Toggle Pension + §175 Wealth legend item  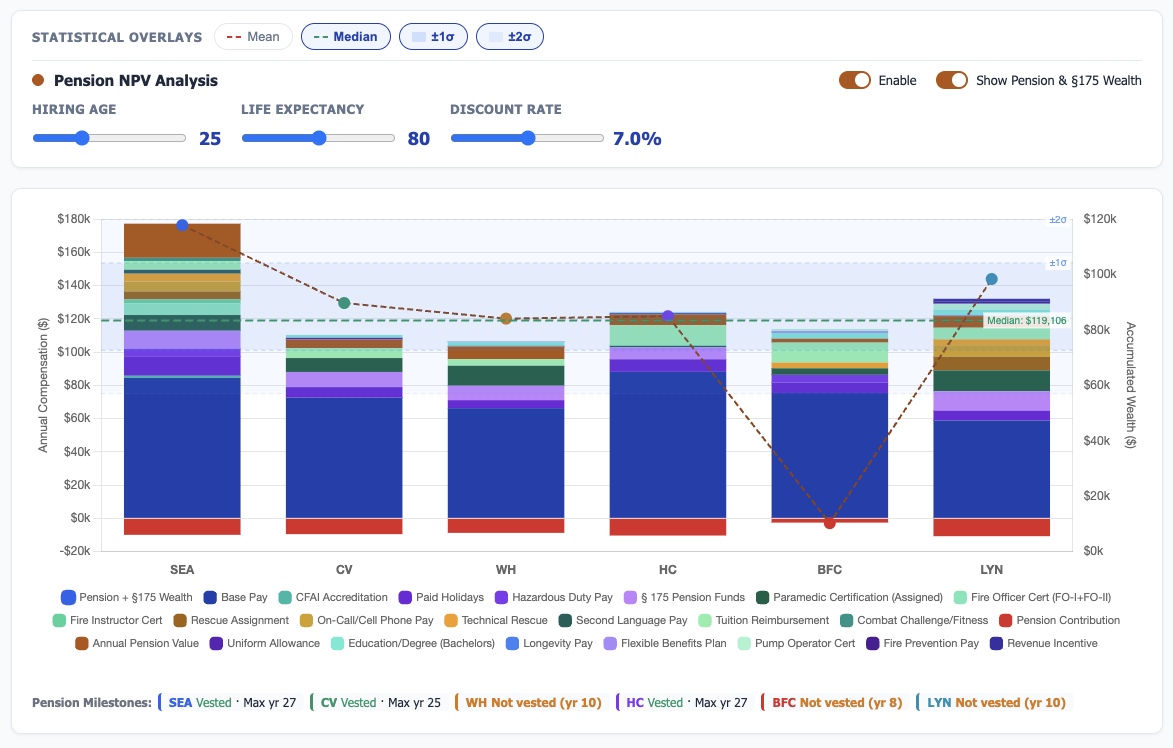click(x=126, y=598)
